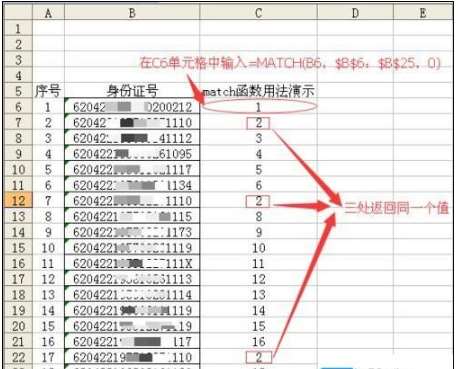The image size is (458, 369).
Task: Click column A header
Action: click(48, 13)
